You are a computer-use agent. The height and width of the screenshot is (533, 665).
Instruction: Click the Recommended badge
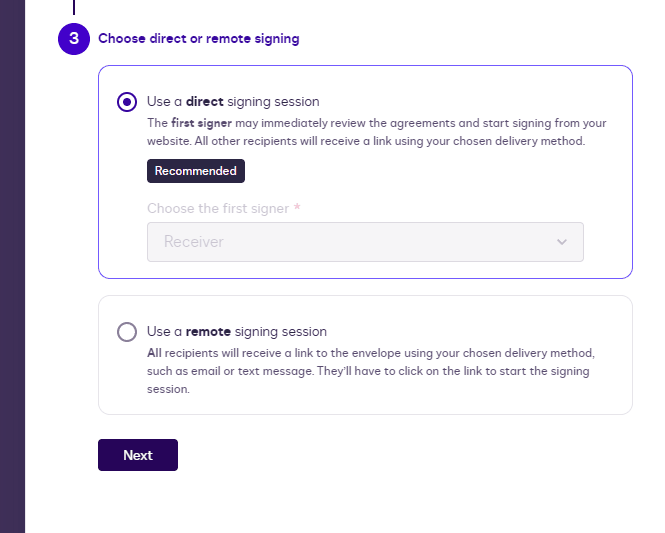tap(196, 171)
